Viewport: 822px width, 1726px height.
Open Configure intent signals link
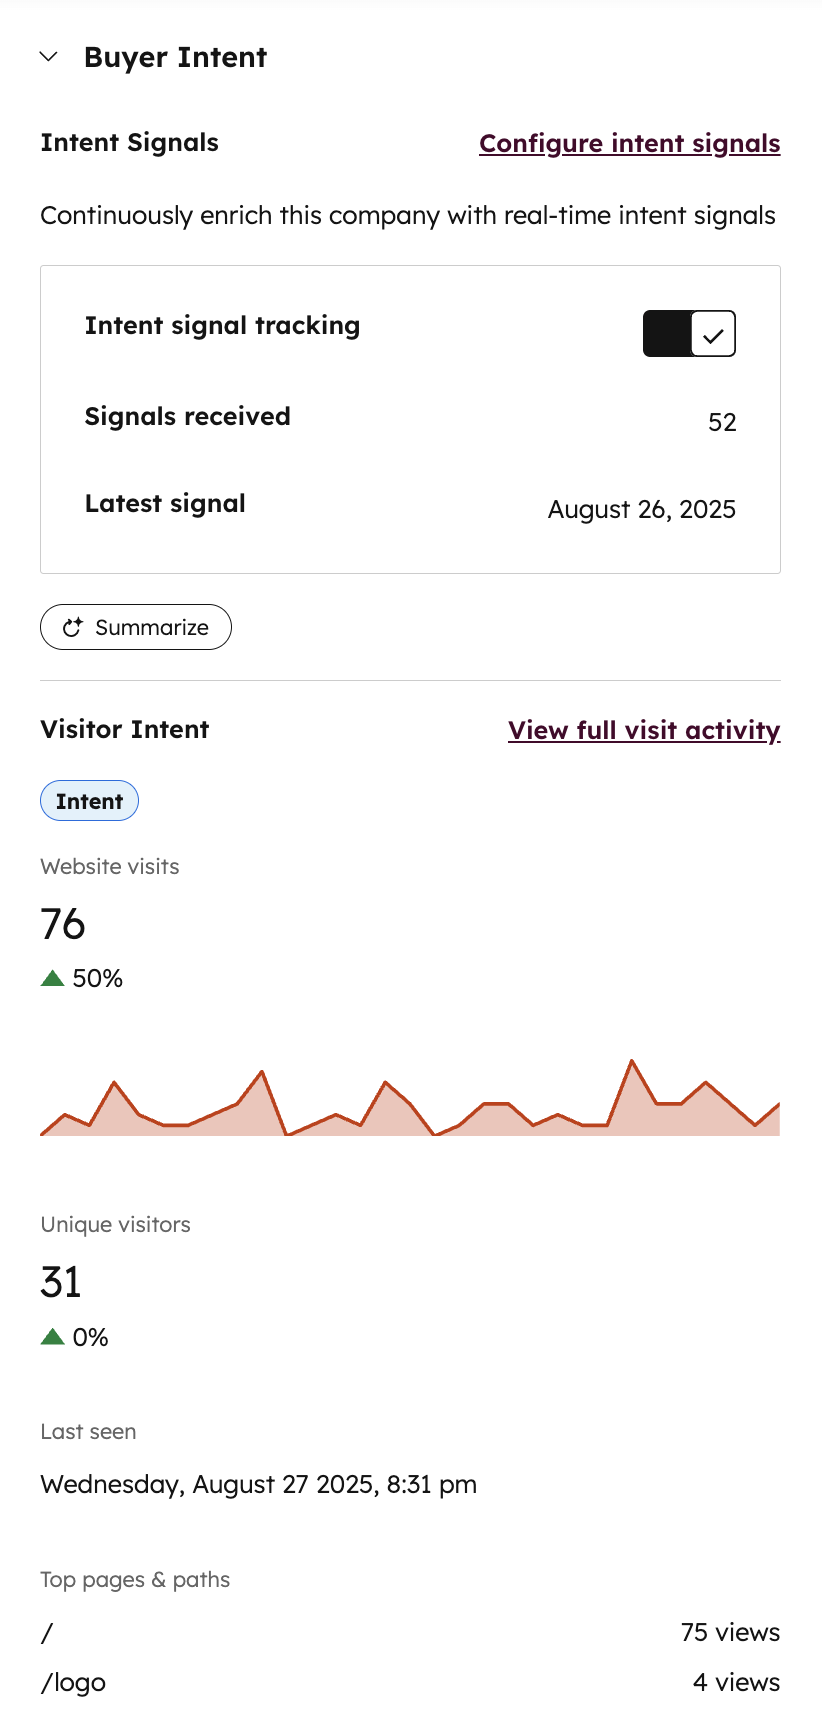click(x=630, y=144)
